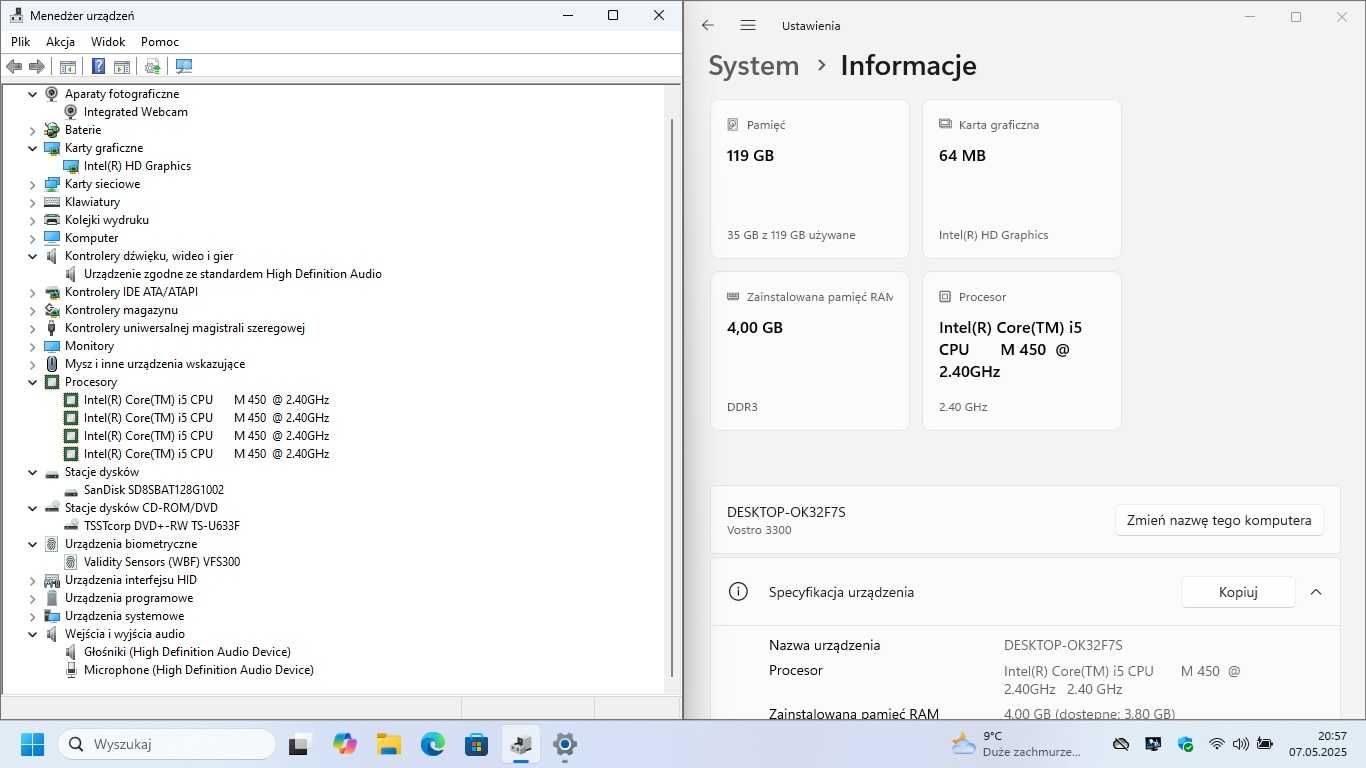
Task: Select Microphone (High Definition Audio Device)
Action: point(198,670)
